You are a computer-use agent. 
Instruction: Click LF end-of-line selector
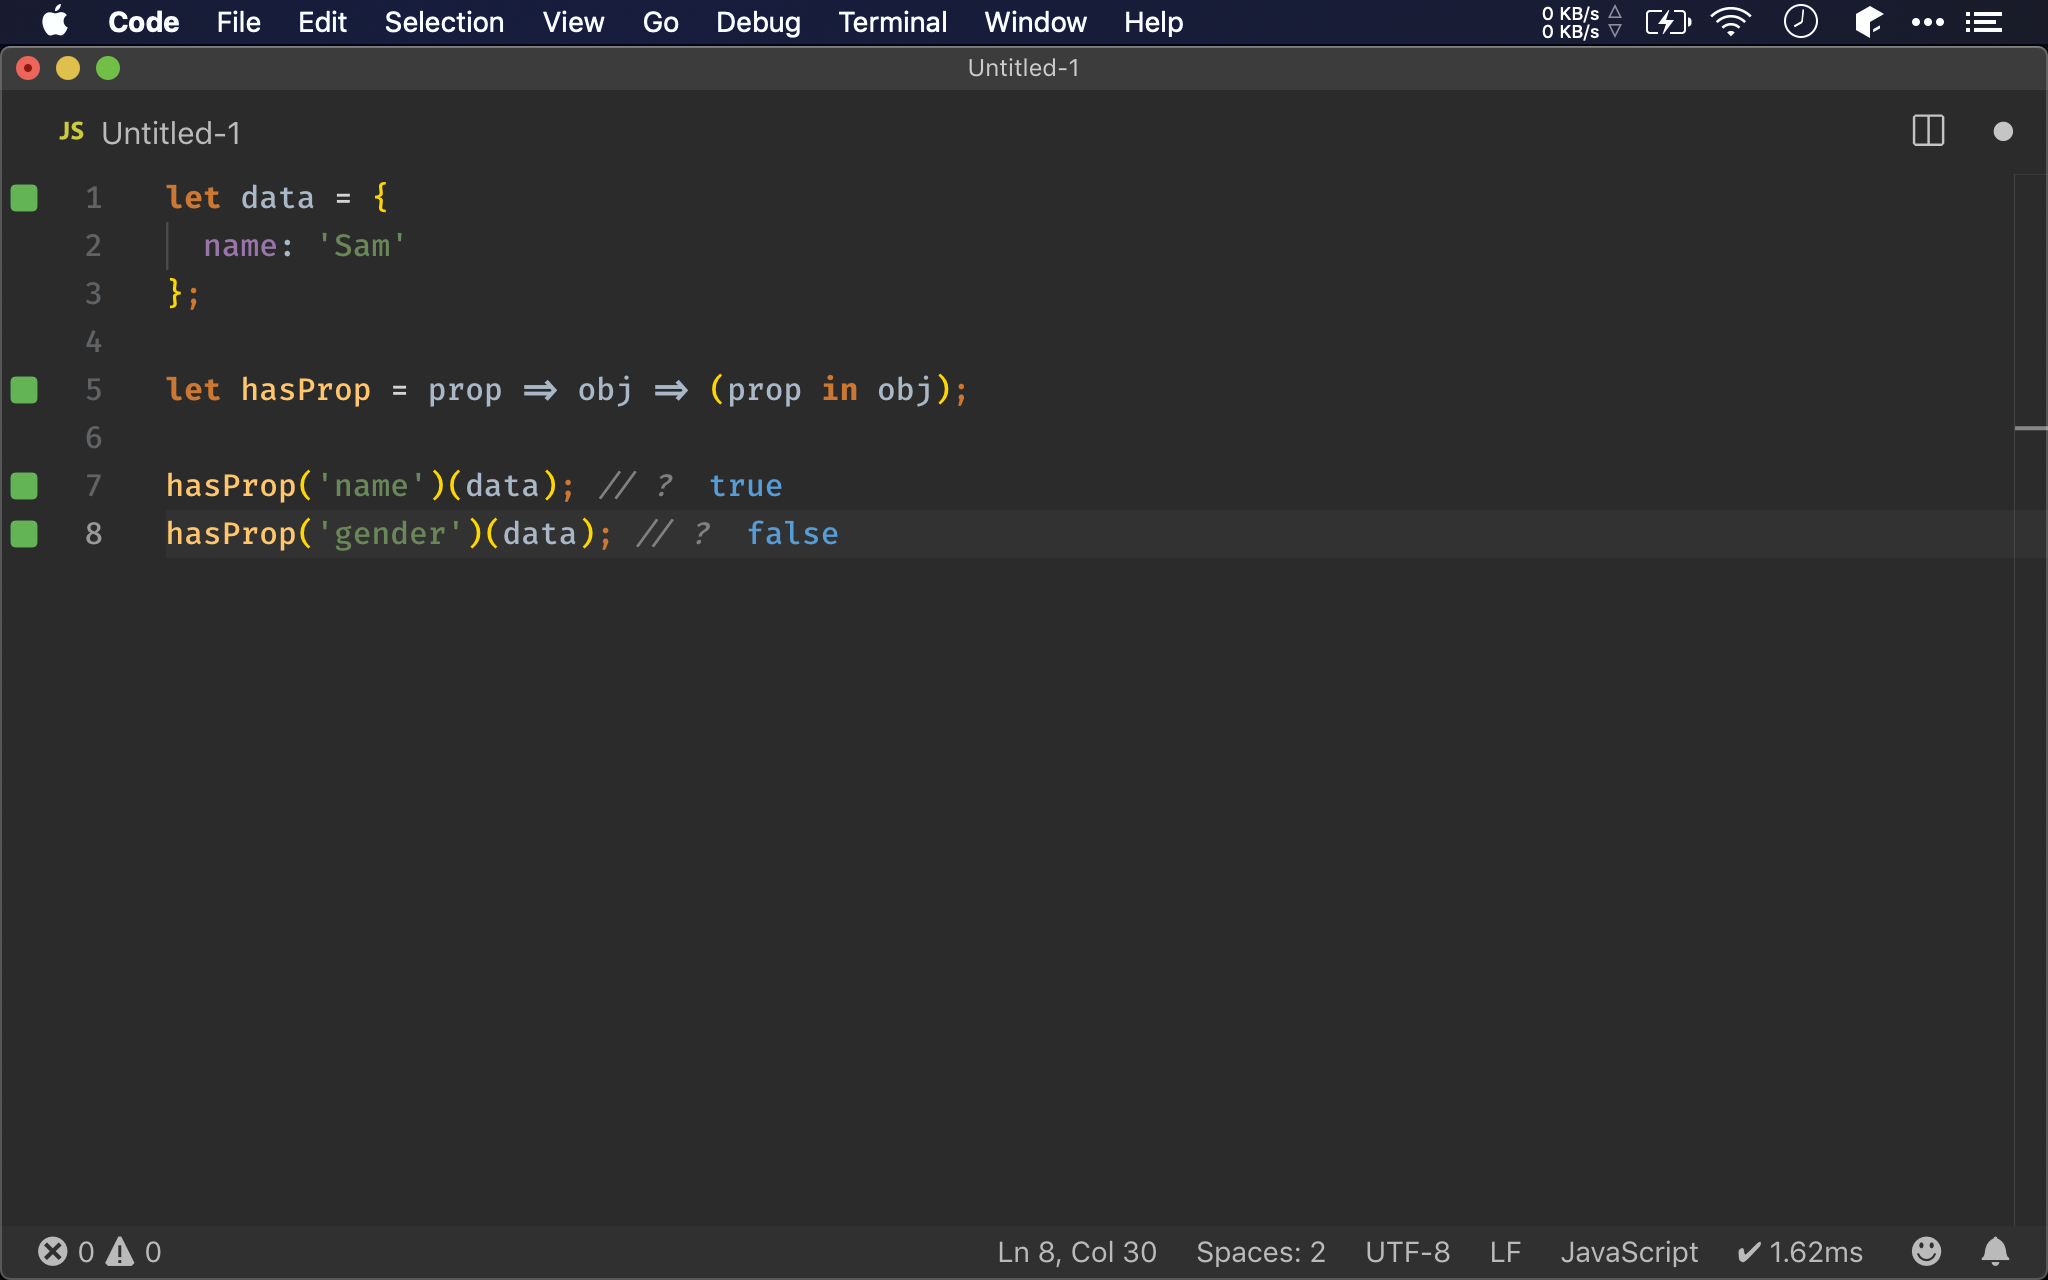[1505, 1252]
